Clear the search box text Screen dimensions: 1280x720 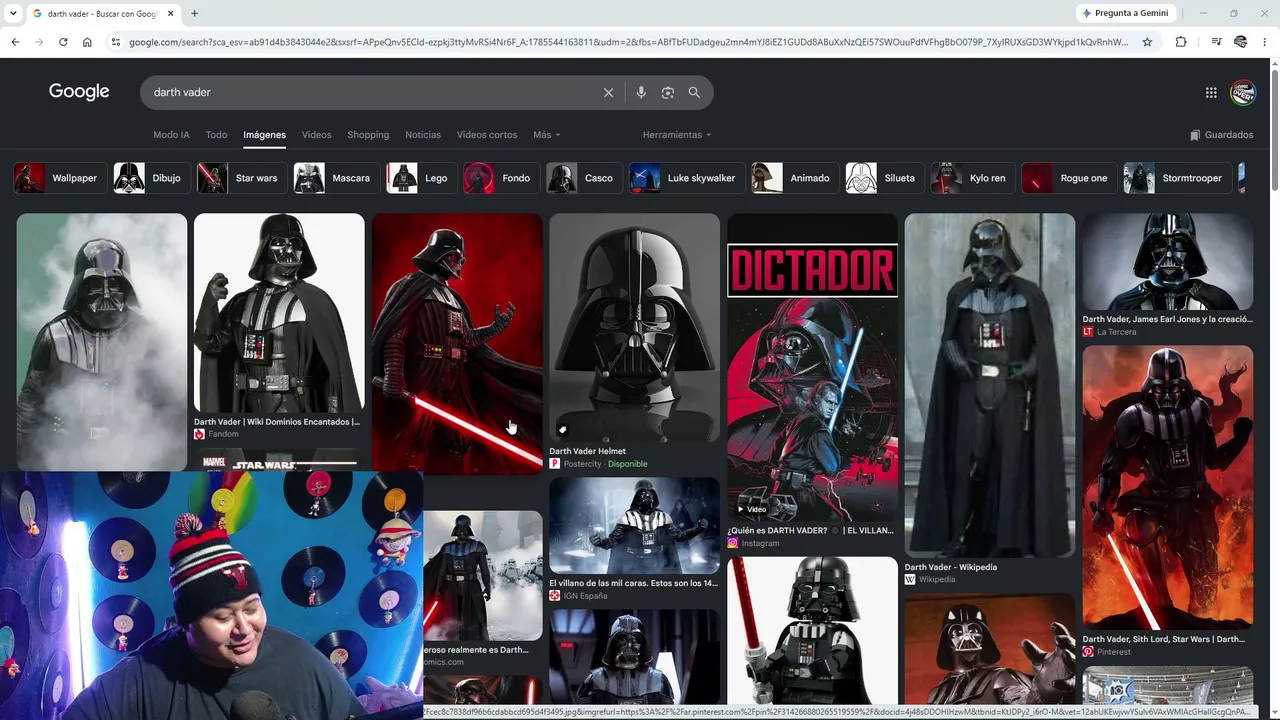tap(608, 92)
